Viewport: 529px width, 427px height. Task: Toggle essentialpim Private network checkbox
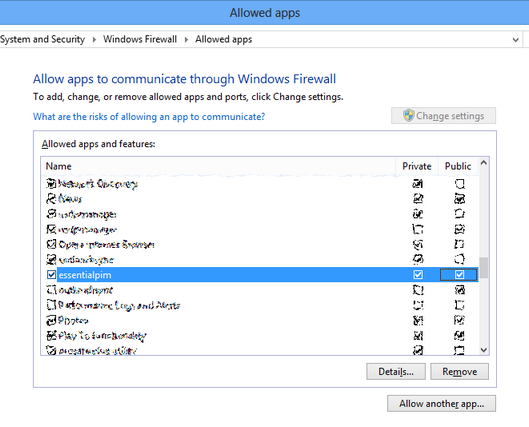tap(418, 275)
